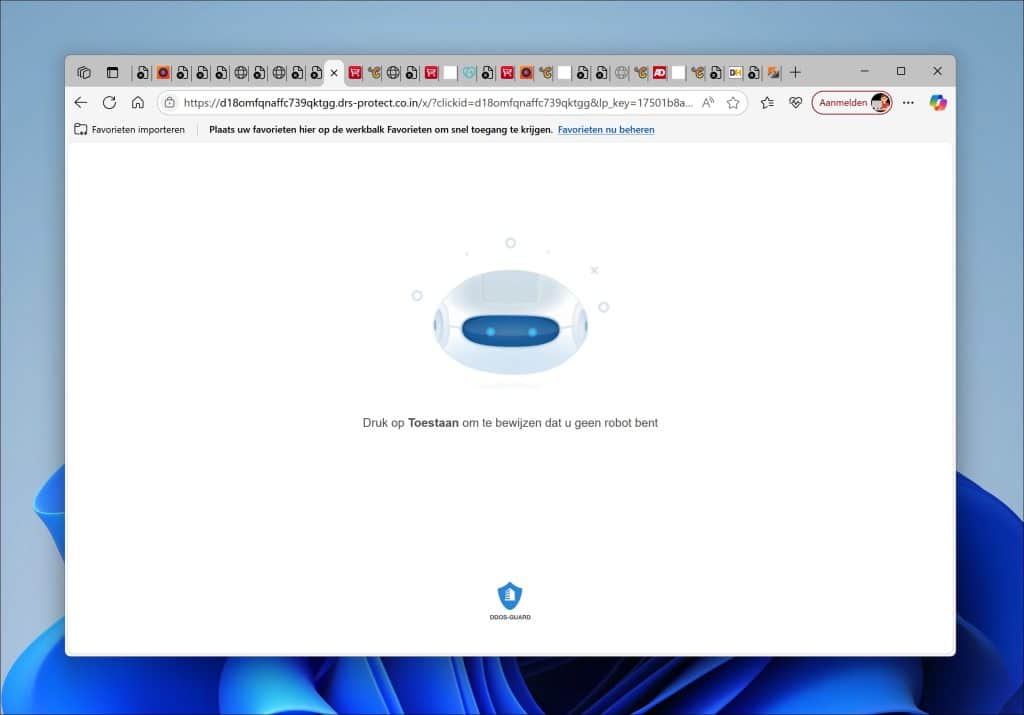Open the tab actions menu icon
Viewport: 1024px width, 715px height.
click(x=112, y=72)
